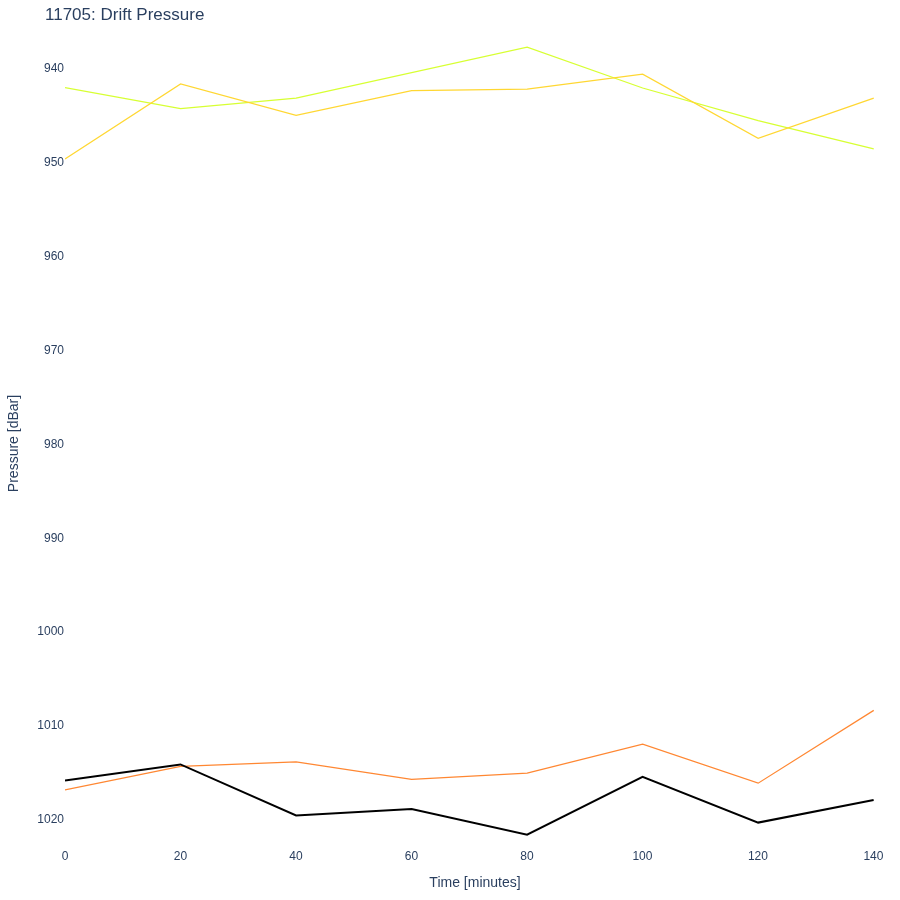
Task: Click the 100 x-axis tick label
Action: pyautogui.click(x=642, y=856)
